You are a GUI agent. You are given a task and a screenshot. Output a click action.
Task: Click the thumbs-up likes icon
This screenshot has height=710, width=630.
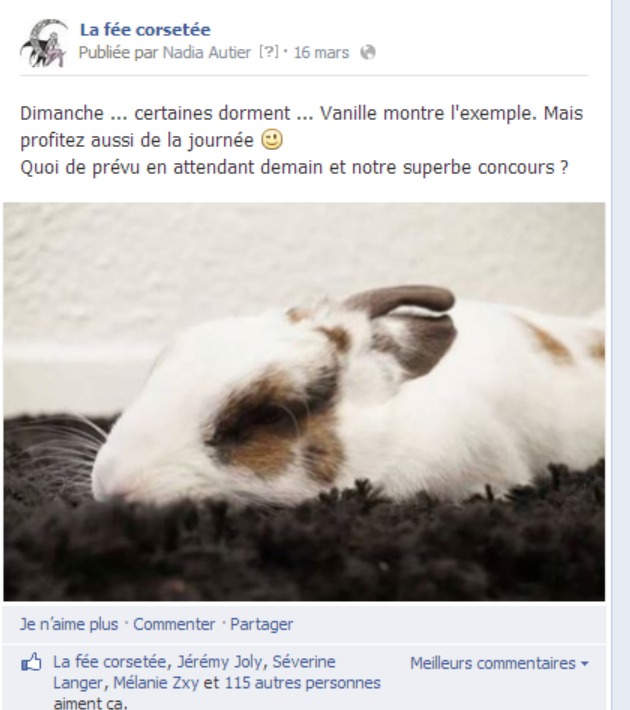click(x=31, y=662)
